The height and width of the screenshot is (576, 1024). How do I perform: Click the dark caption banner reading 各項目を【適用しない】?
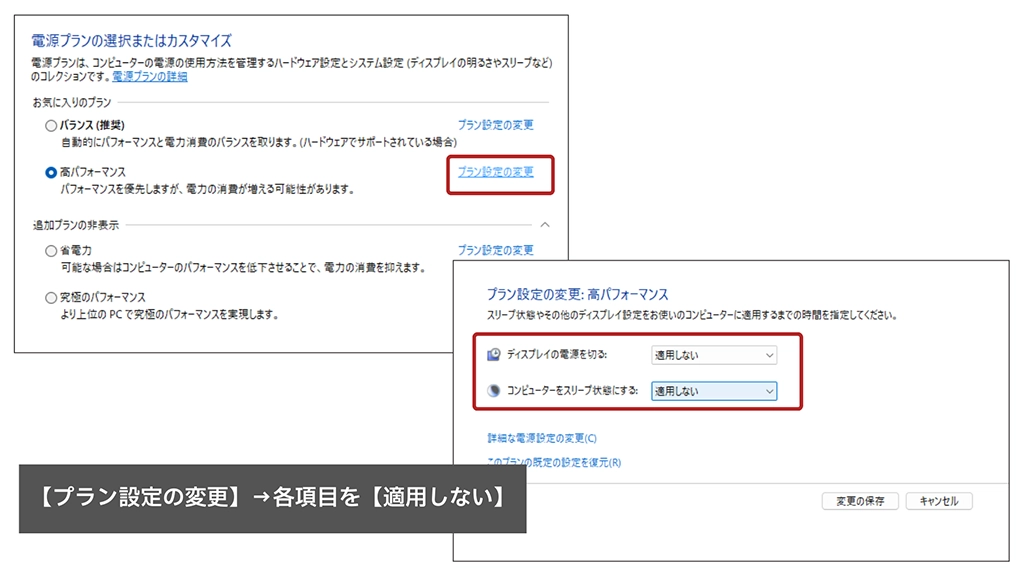(x=272, y=498)
